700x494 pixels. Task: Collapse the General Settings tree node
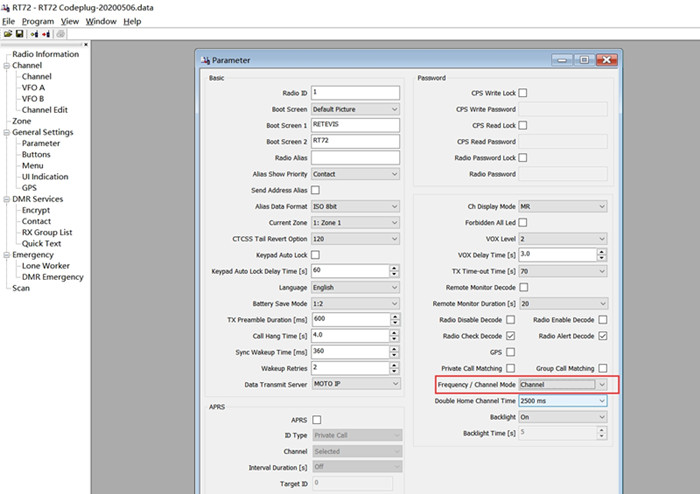pyautogui.click(x=7, y=133)
